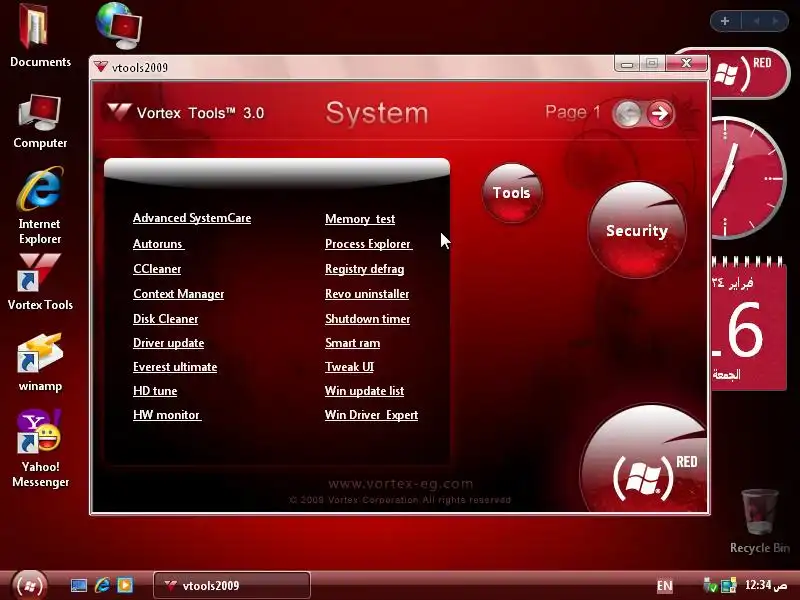
Task: Click the Show Desktop quick launch icon
Action: point(79,585)
